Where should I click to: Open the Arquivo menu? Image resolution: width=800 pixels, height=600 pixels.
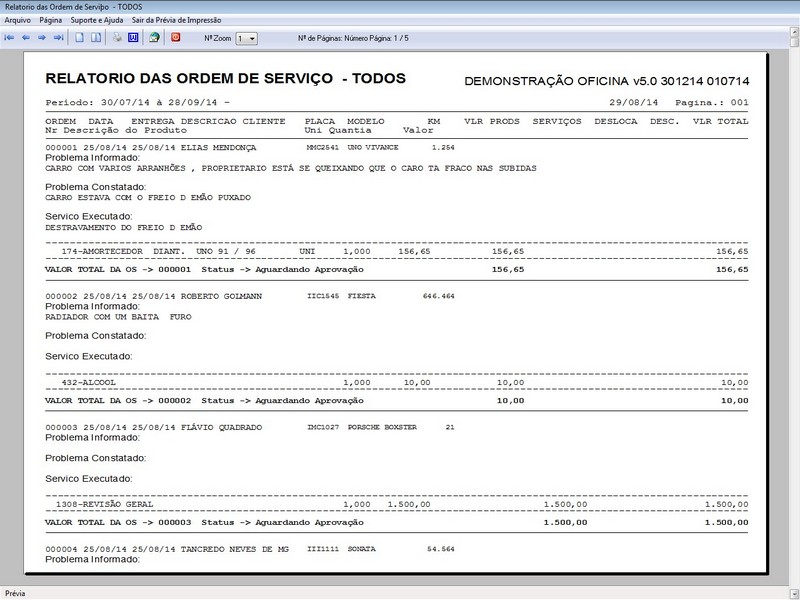click(x=17, y=20)
